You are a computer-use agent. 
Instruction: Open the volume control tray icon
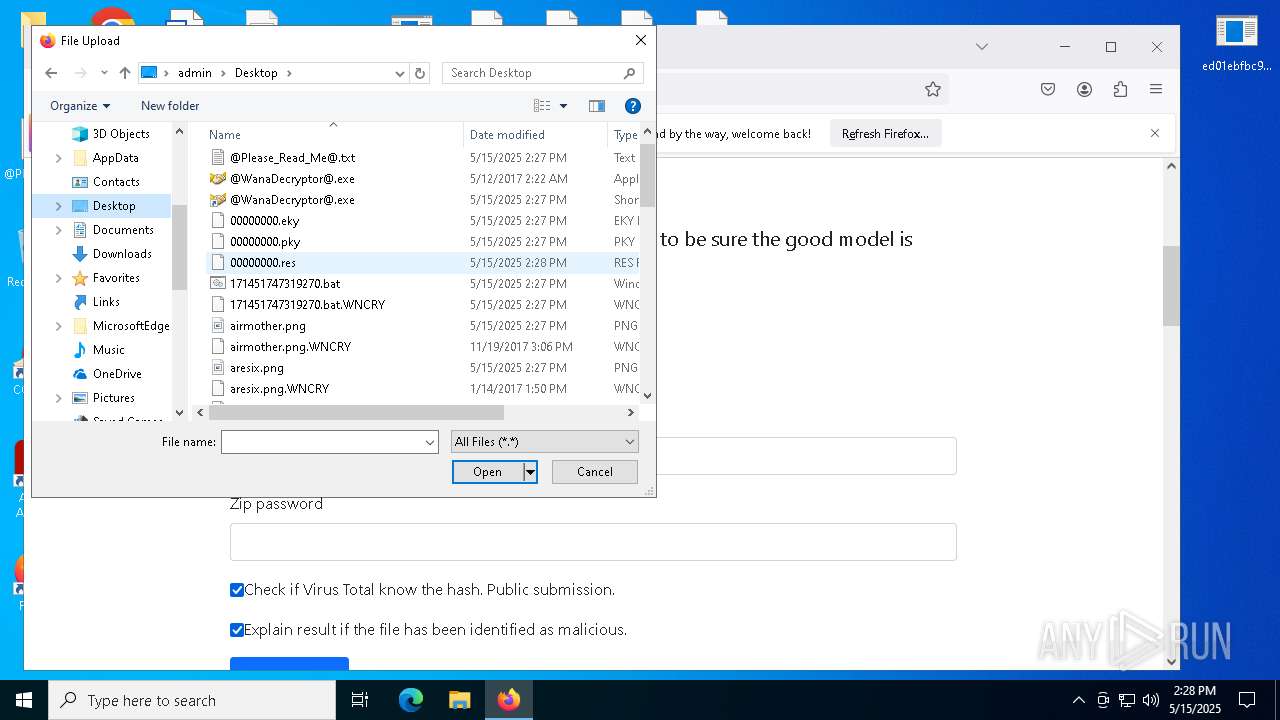click(1151, 700)
